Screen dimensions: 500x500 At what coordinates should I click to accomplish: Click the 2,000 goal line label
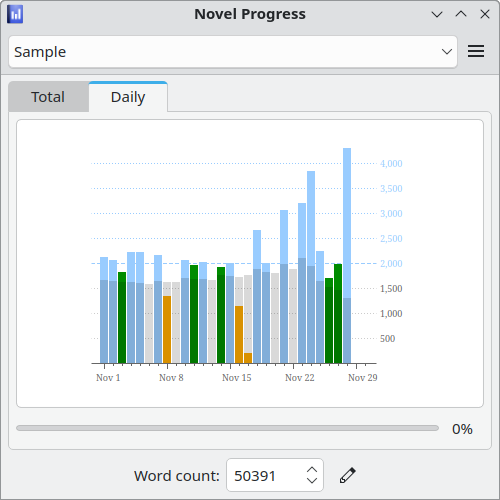pos(391,264)
